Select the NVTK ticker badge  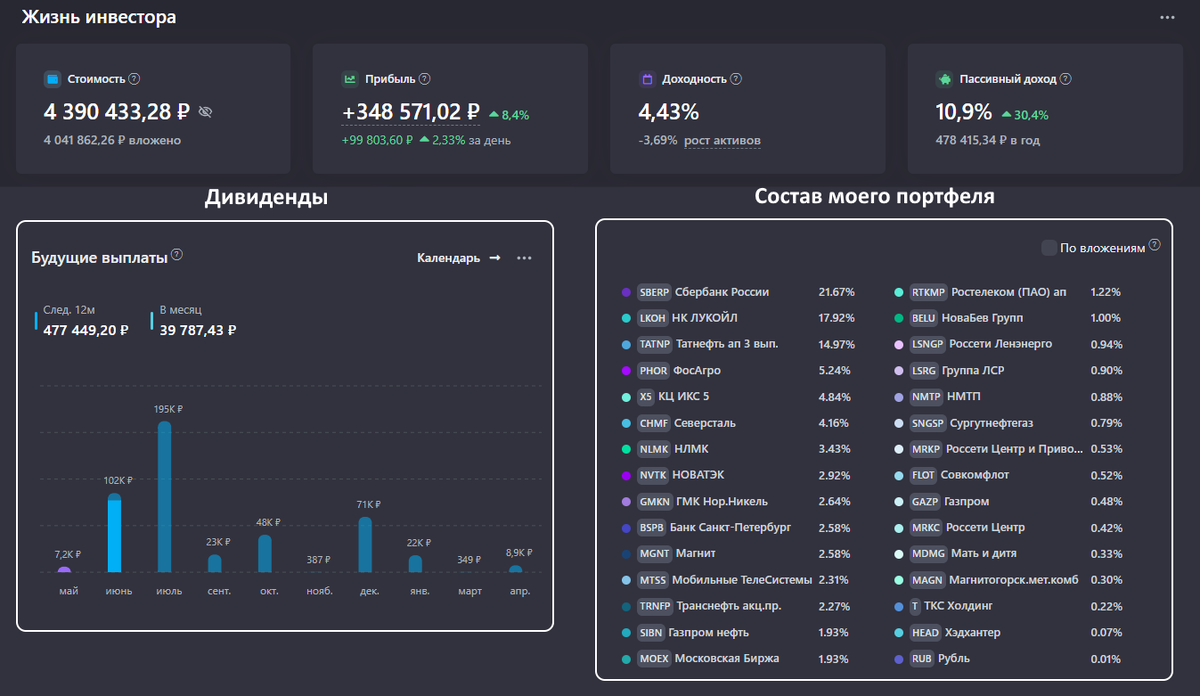pos(653,475)
